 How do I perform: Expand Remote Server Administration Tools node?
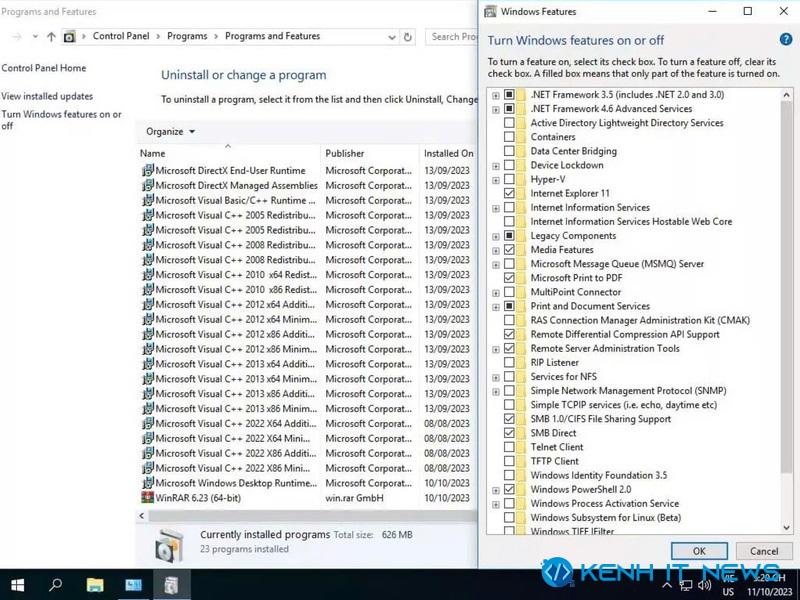pos(495,349)
